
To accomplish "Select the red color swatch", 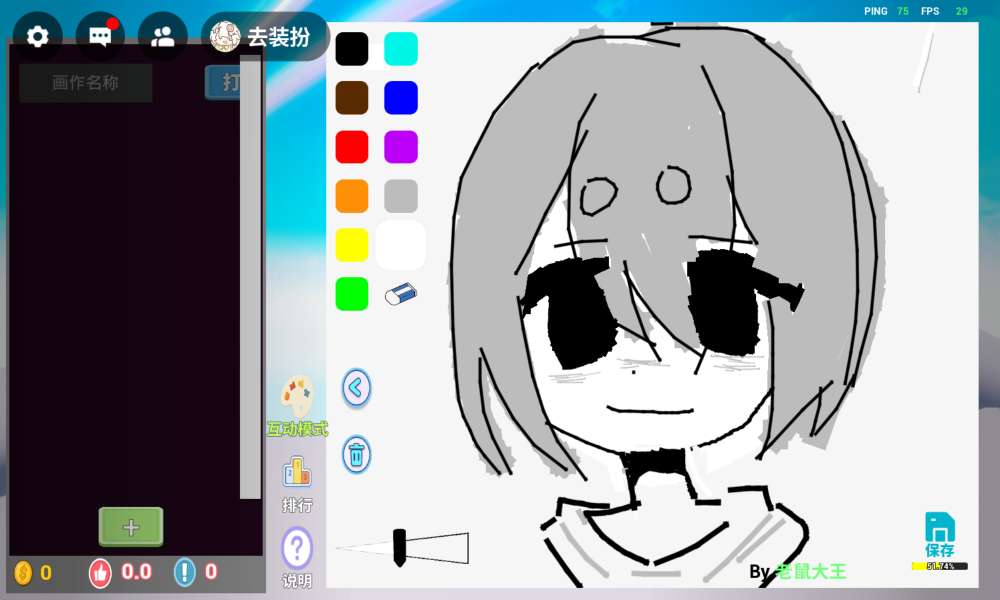I will (352, 147).
